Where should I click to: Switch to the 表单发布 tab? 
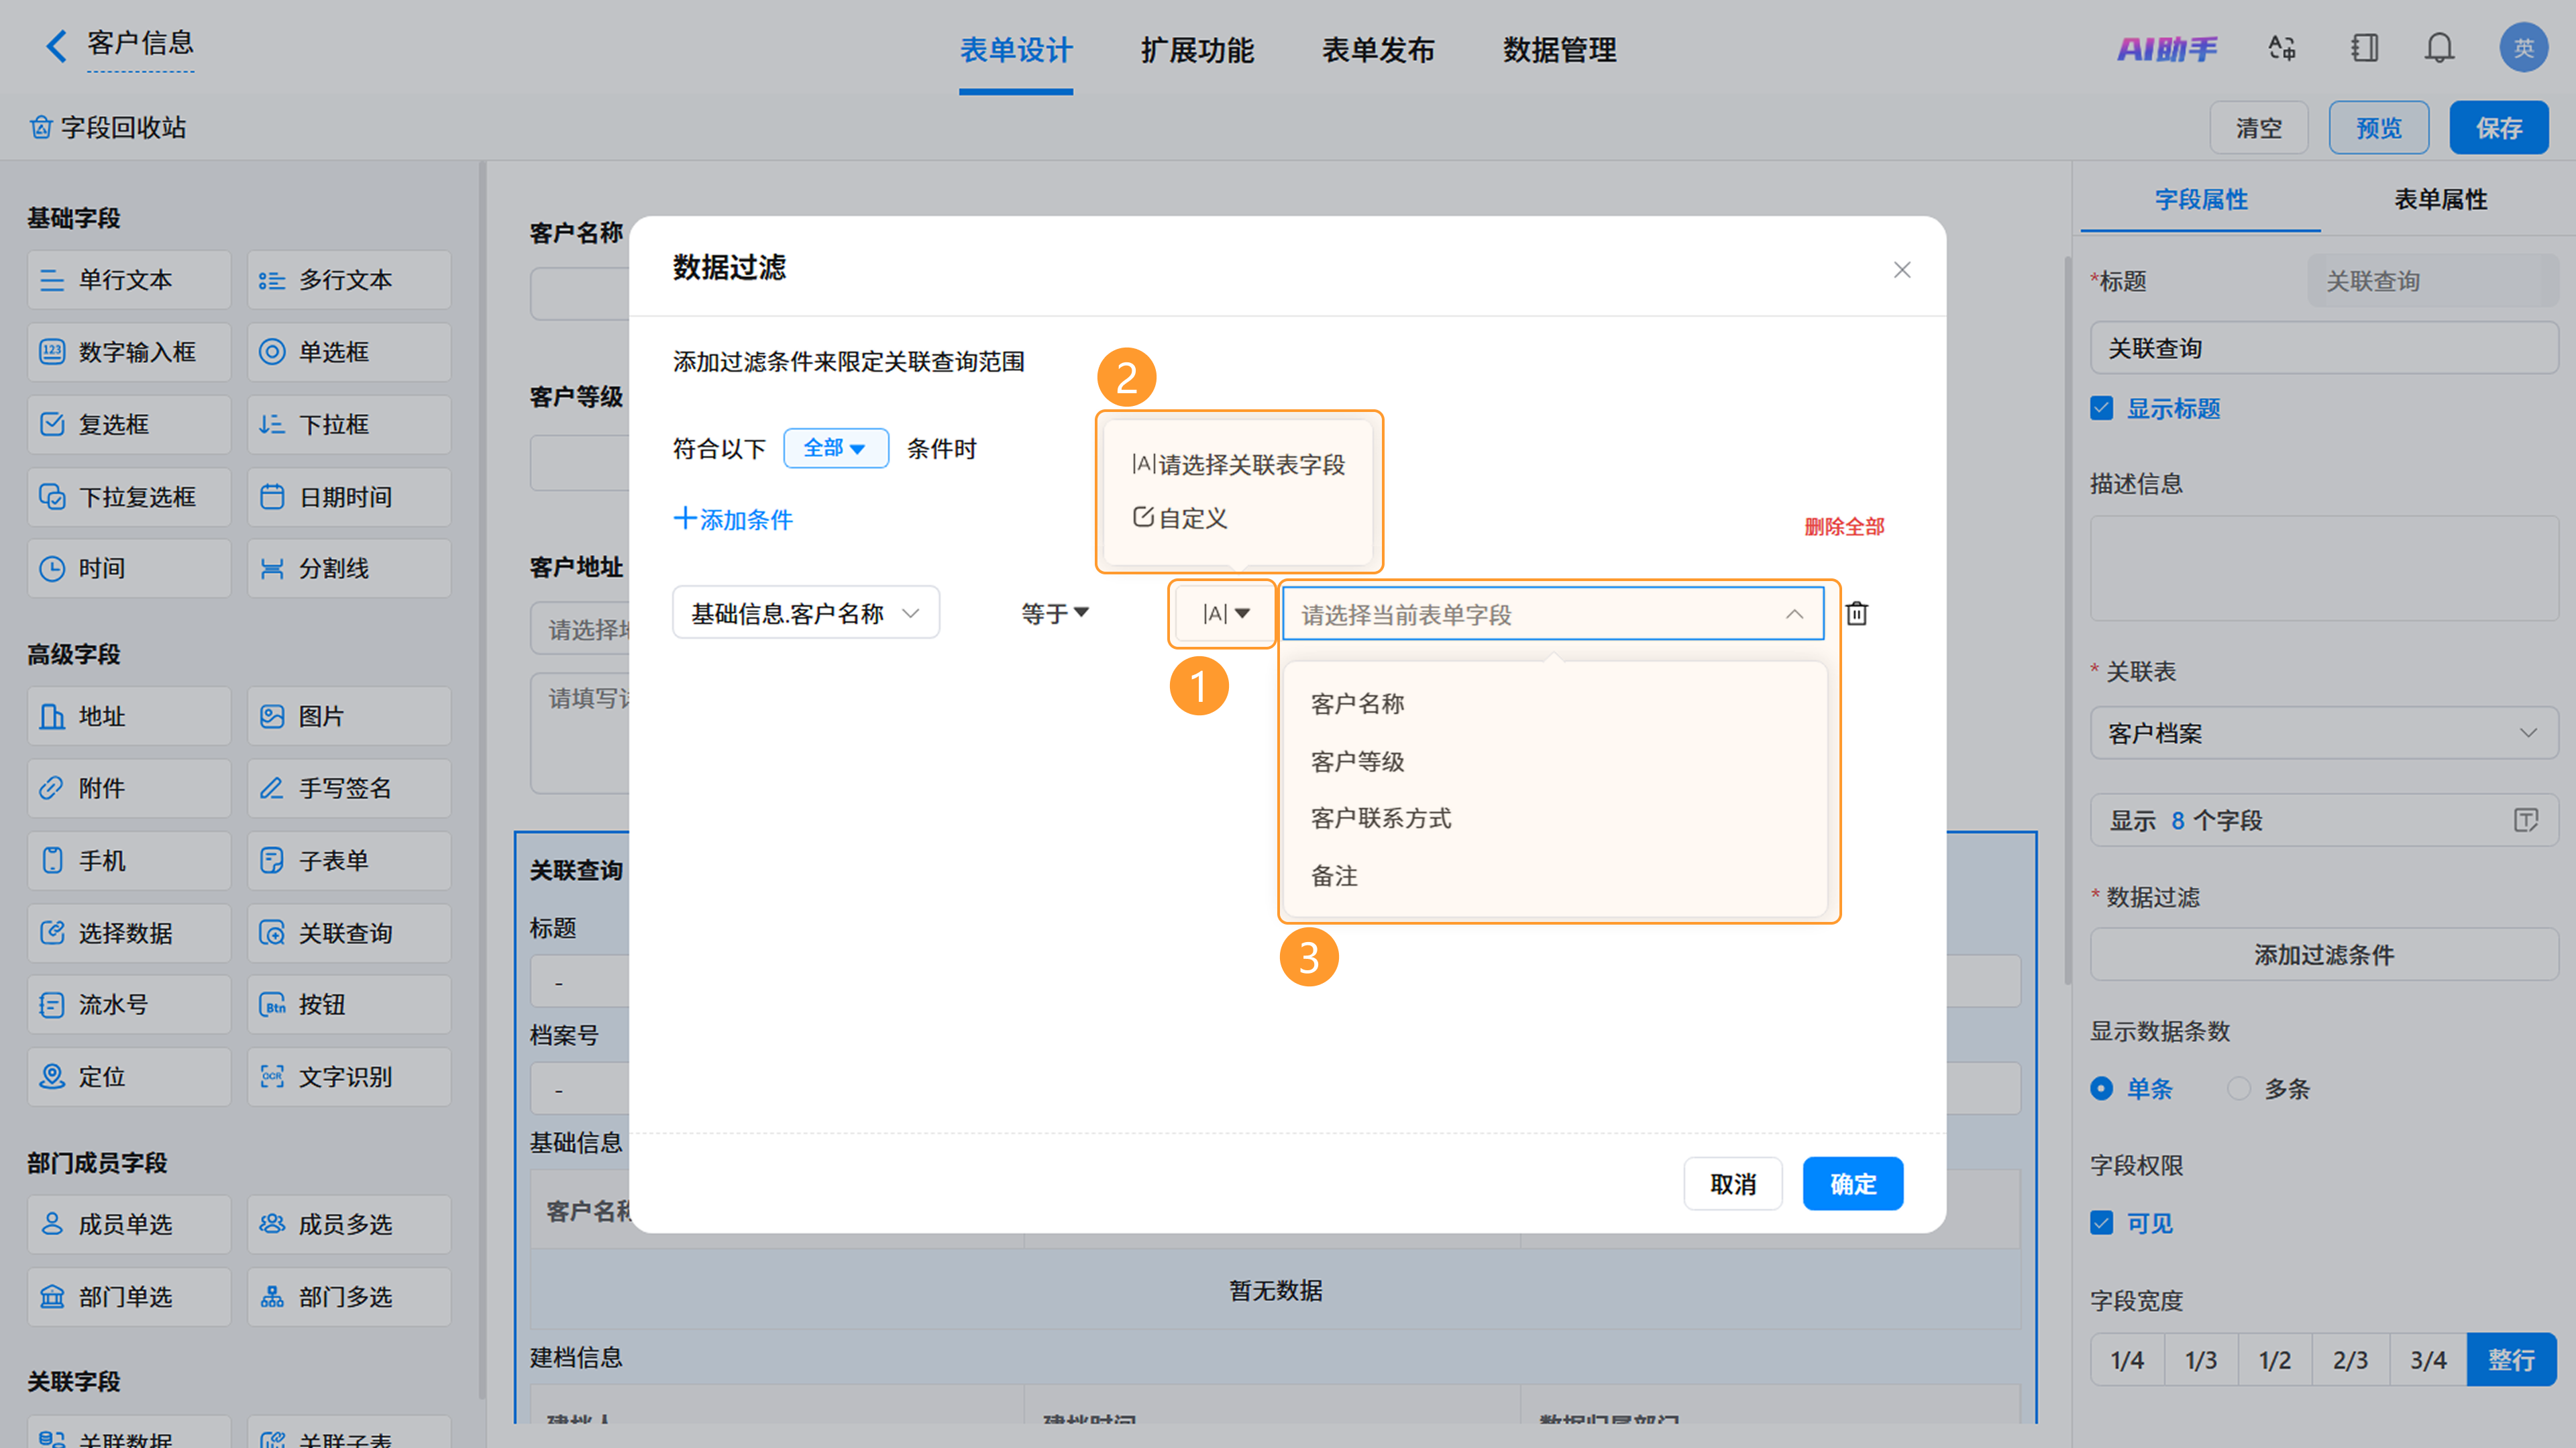1378,50
